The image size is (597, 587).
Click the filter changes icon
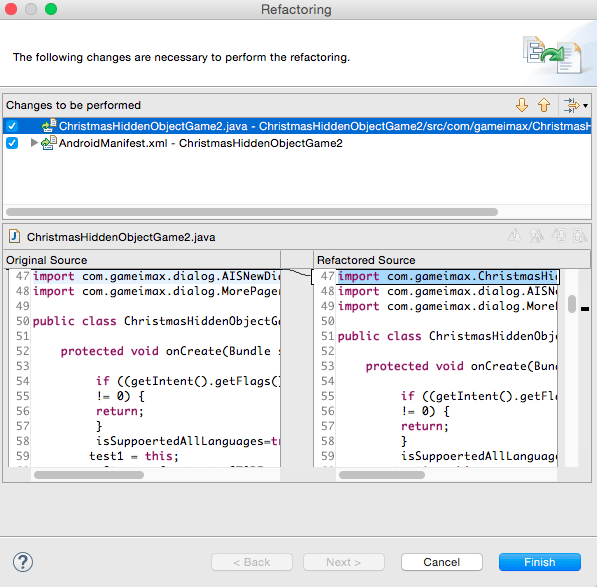pos(571,105)
